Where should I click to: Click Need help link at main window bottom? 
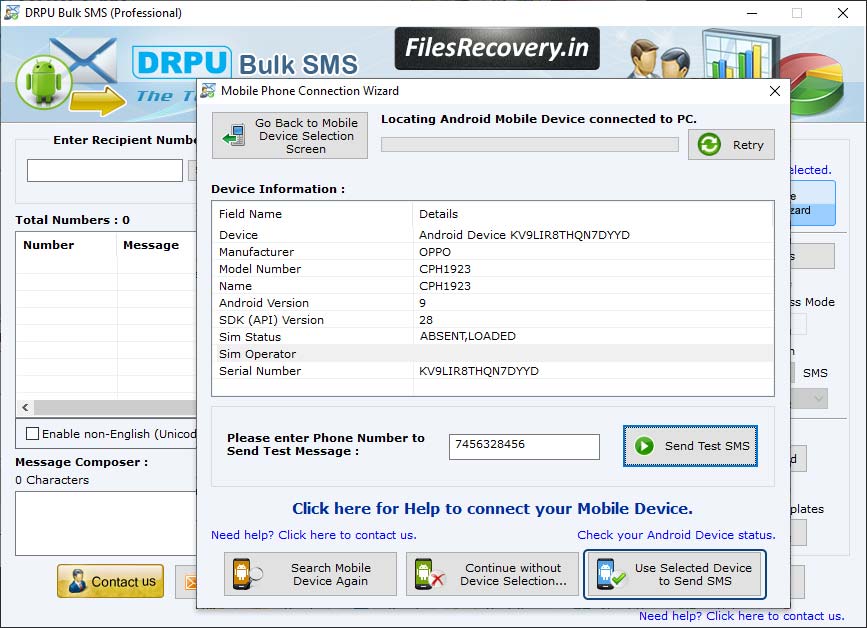741,616
